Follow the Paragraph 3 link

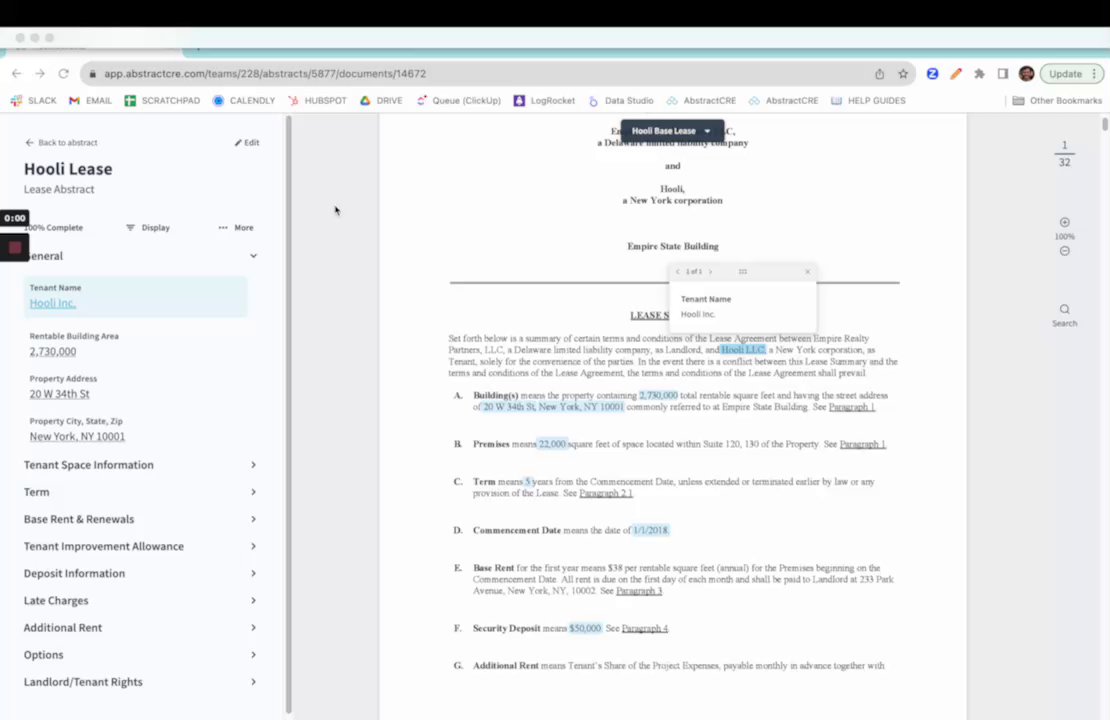coord(639,591)
